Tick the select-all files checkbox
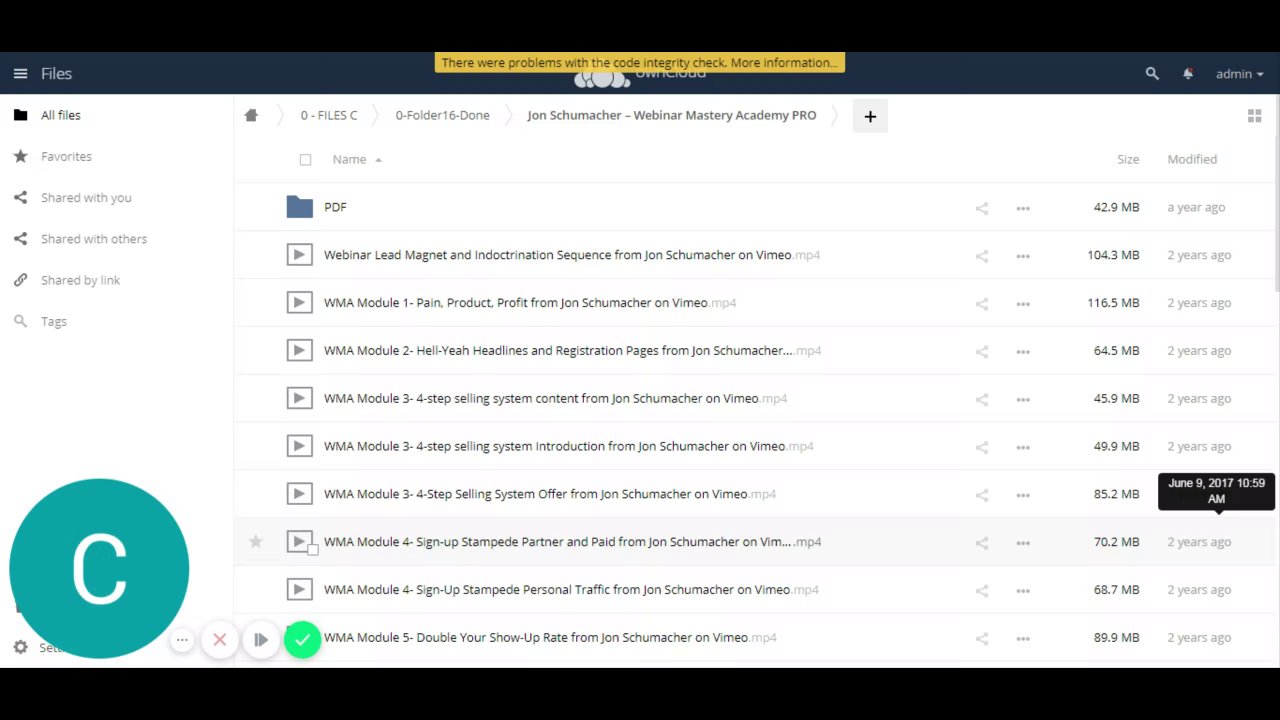This screenshot has height=720, width=1280. tap(305, 159)
